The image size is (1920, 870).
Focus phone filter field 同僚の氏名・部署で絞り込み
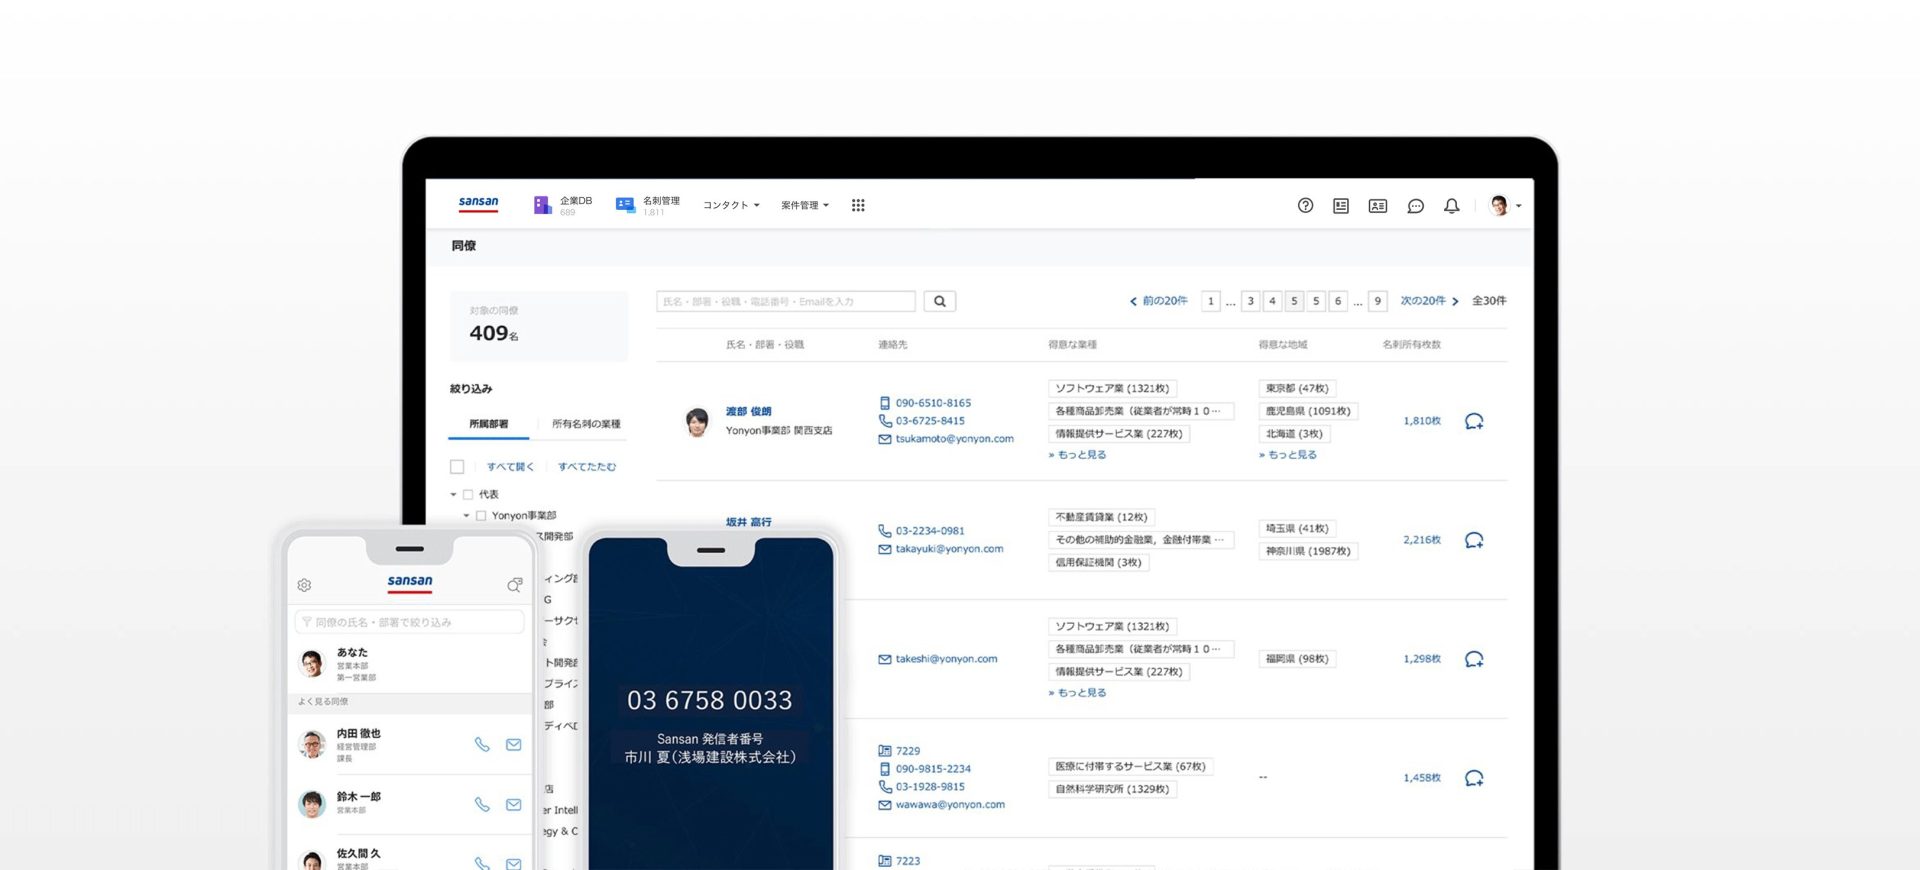tap(410, 622)
